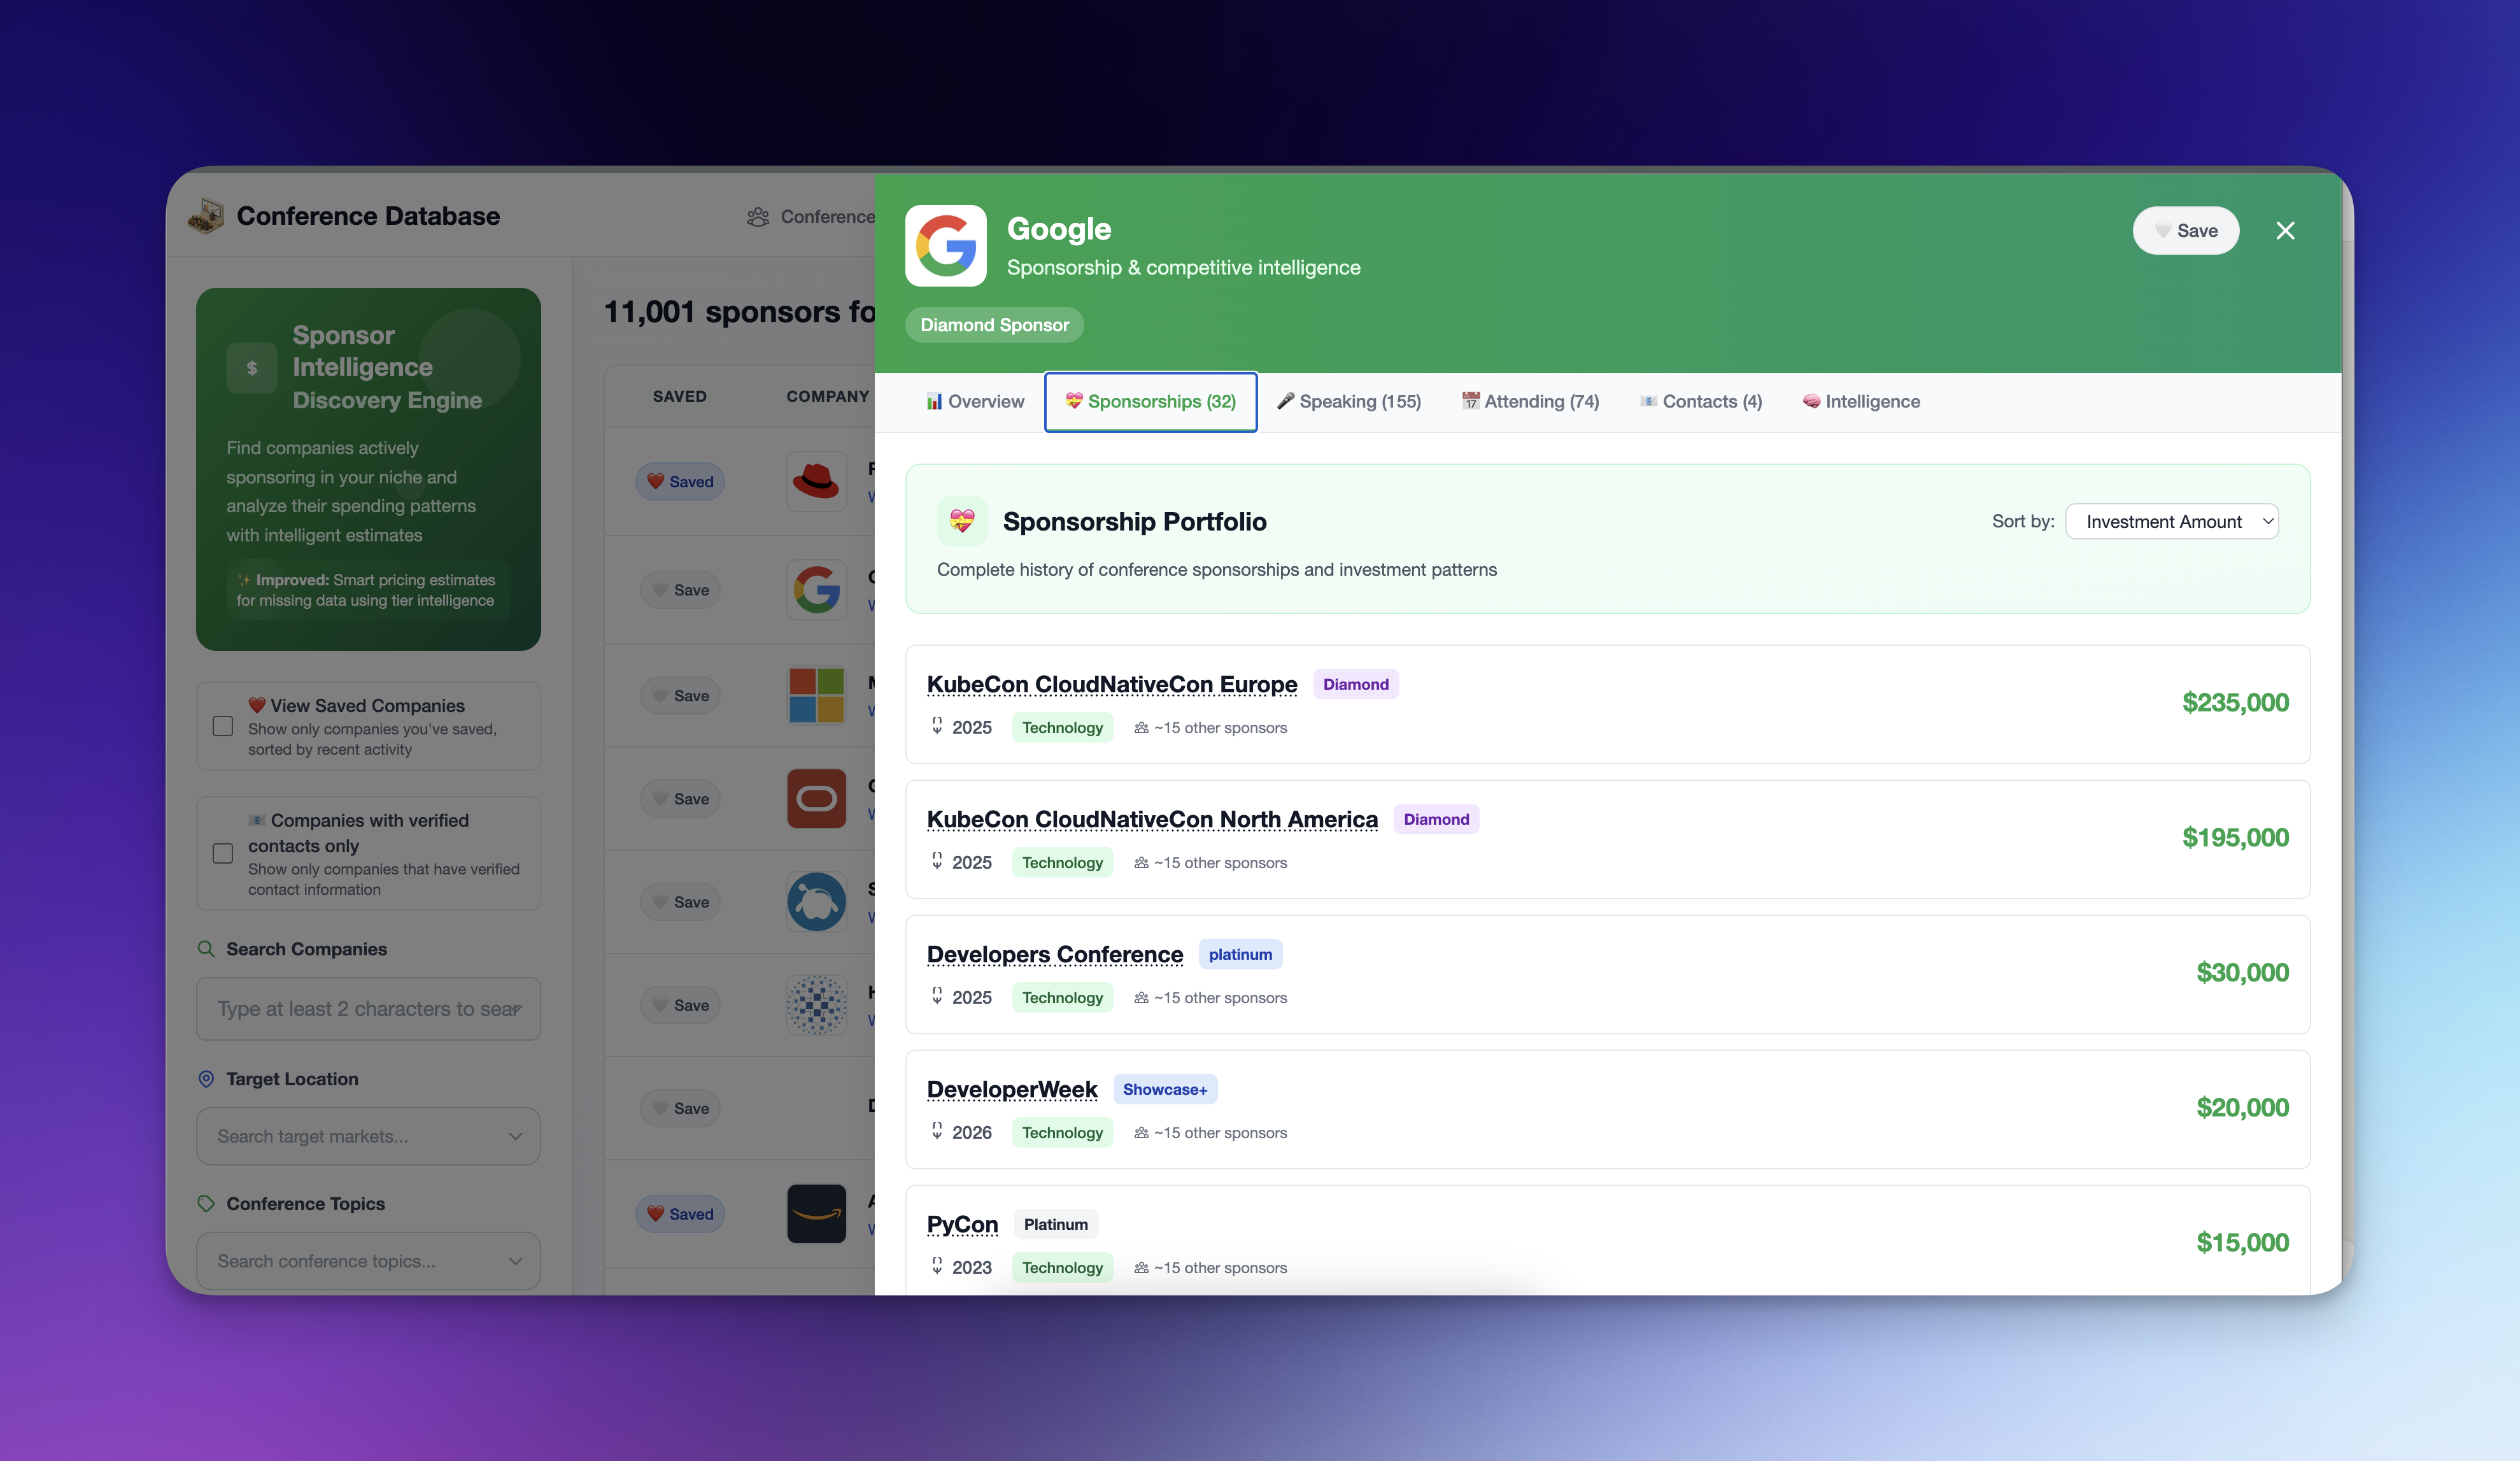Click the Conference Database logo icon
This screenshot has width=2520, height=1461.
206,216
